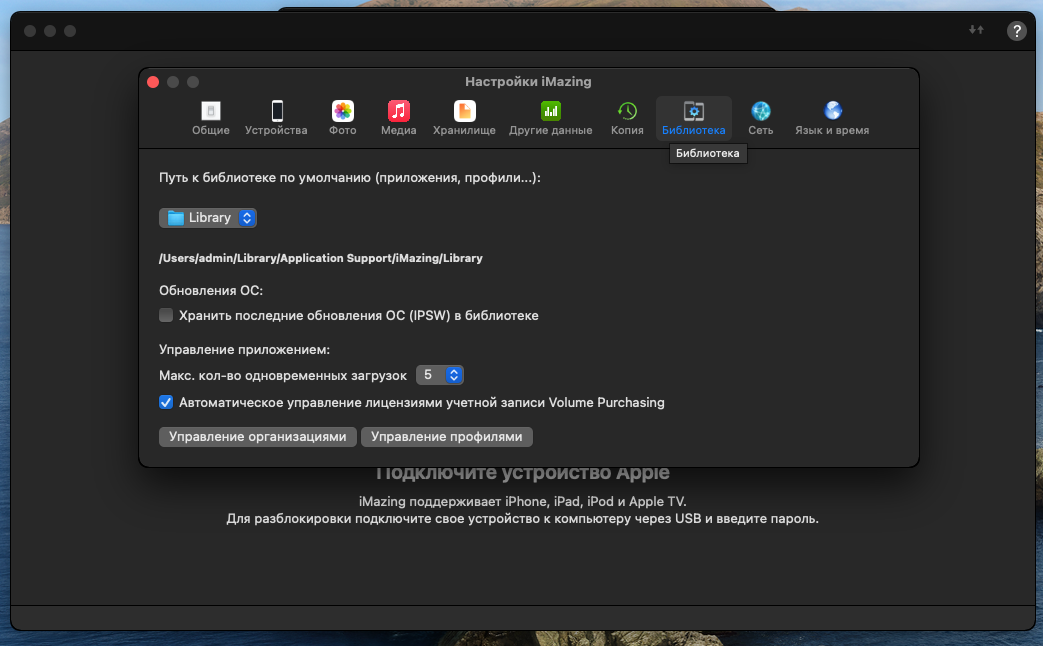This screenshot has width=1043, height=646.
Task: Disable automatic Volume Purchasing license management
Action: (x=166, y=403)
